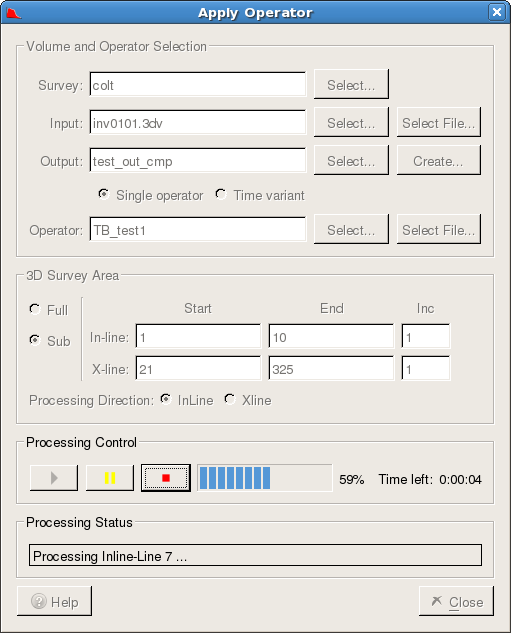Click the In-line Inc field
511x633 pixels.
pyautogui.click(x=426, y=336)
